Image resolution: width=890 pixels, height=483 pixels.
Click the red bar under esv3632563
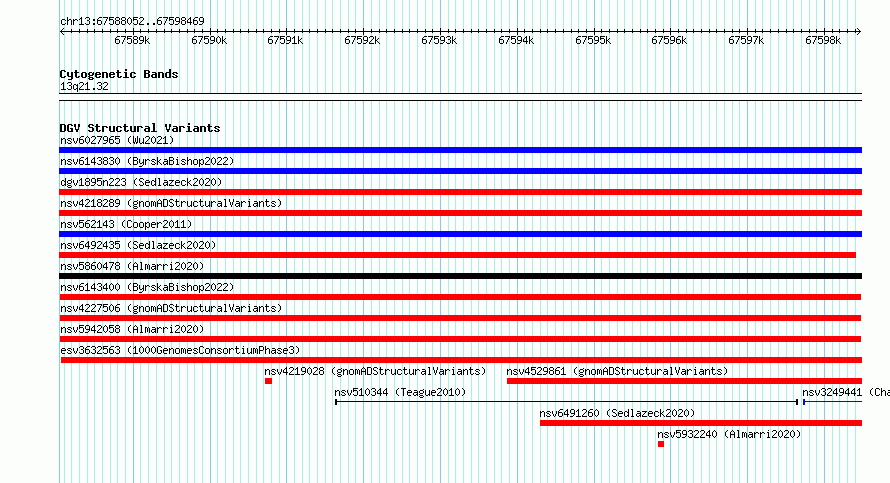point(461,360)
